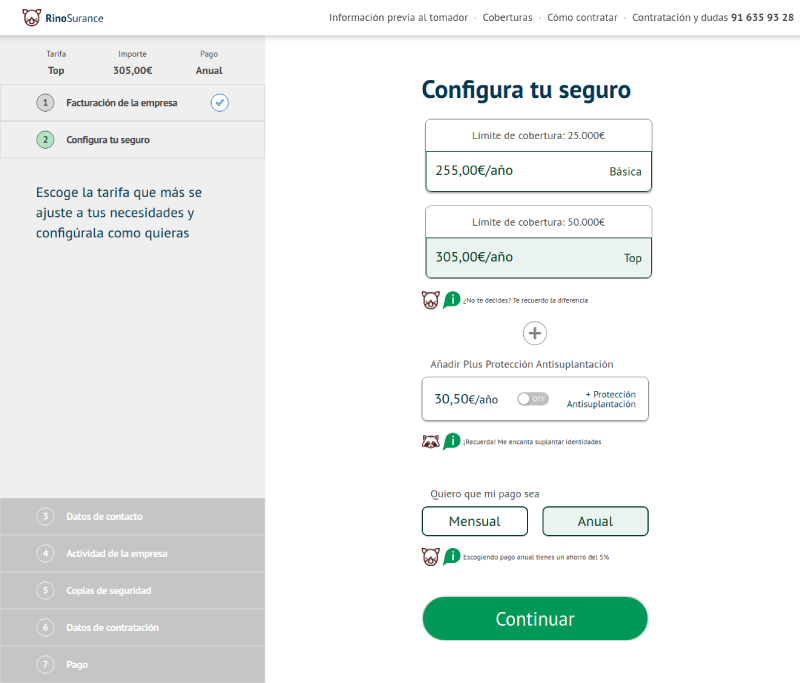
Task: Choose Anual payment option
Action: [x=595, y=521]
